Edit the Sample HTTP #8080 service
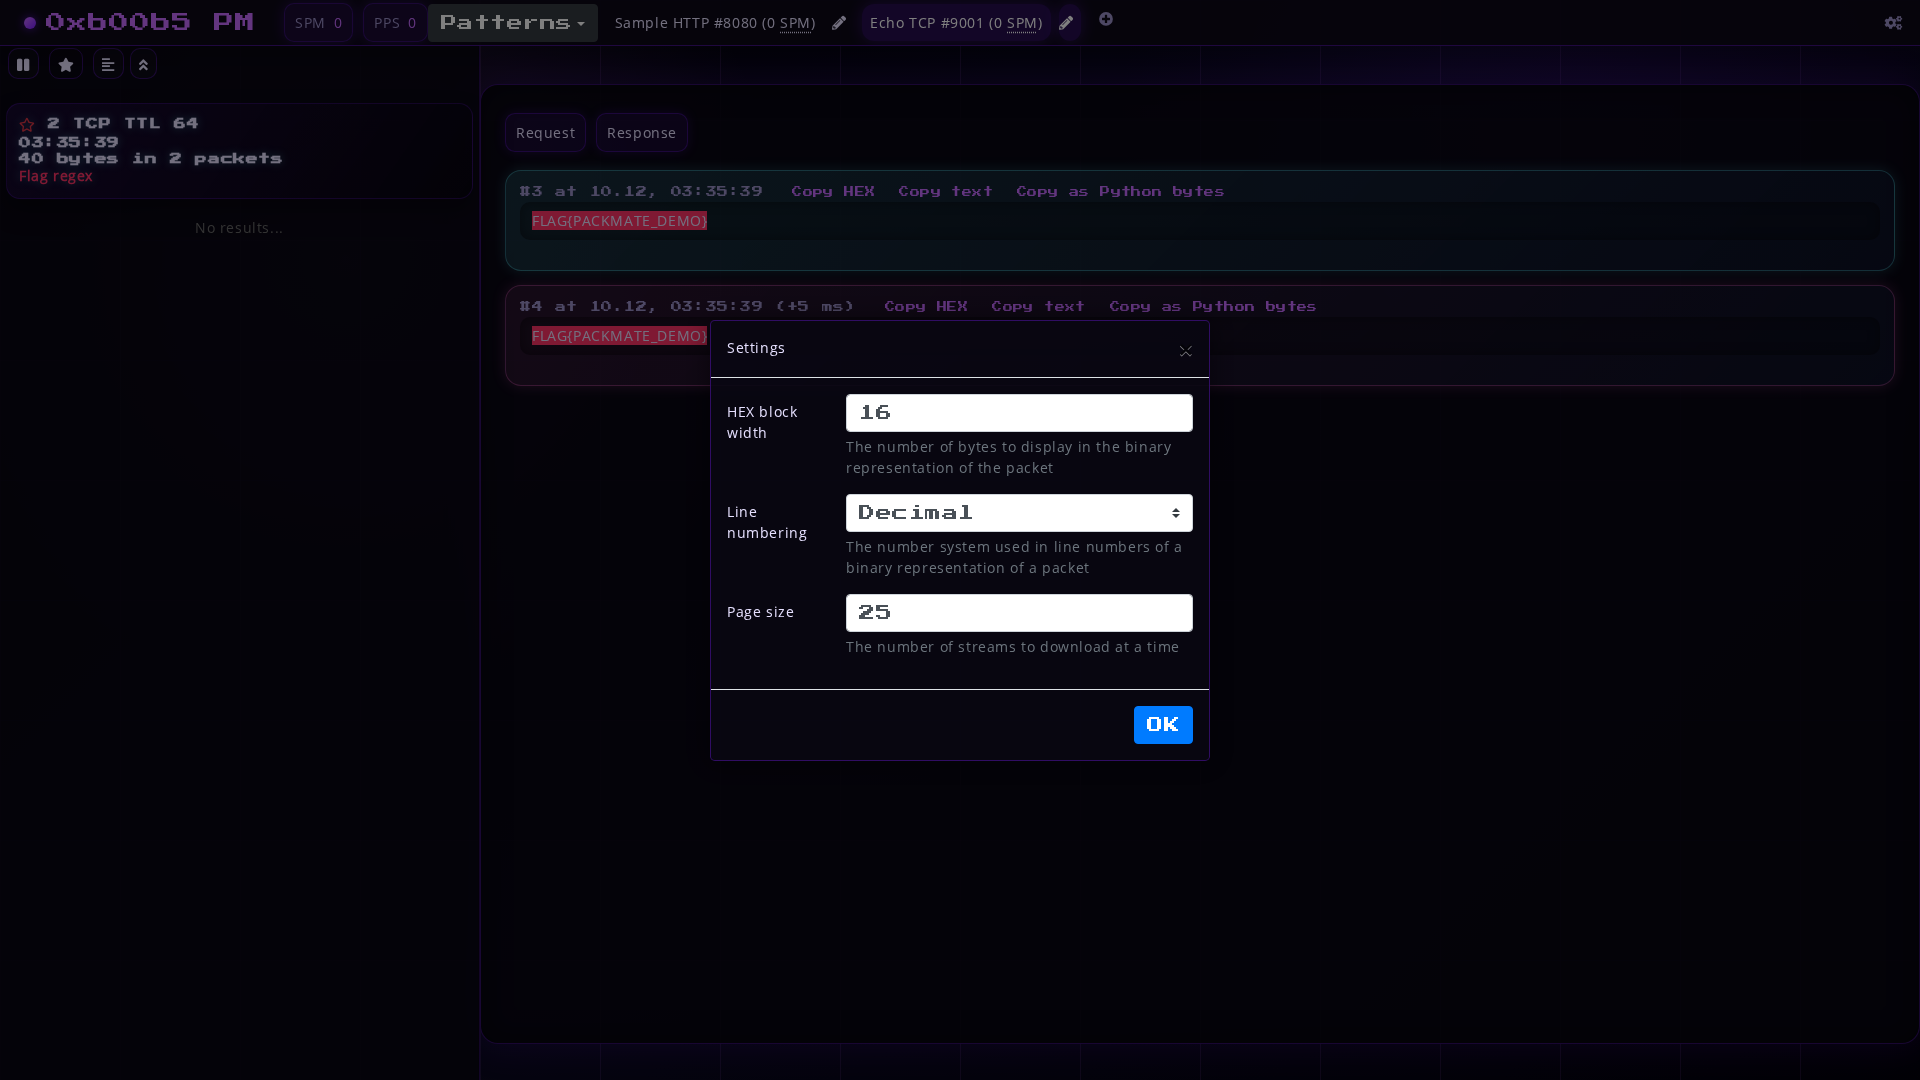This screenshot has height=1080, width=1920. pyautogui.click(x=839, y=22)
